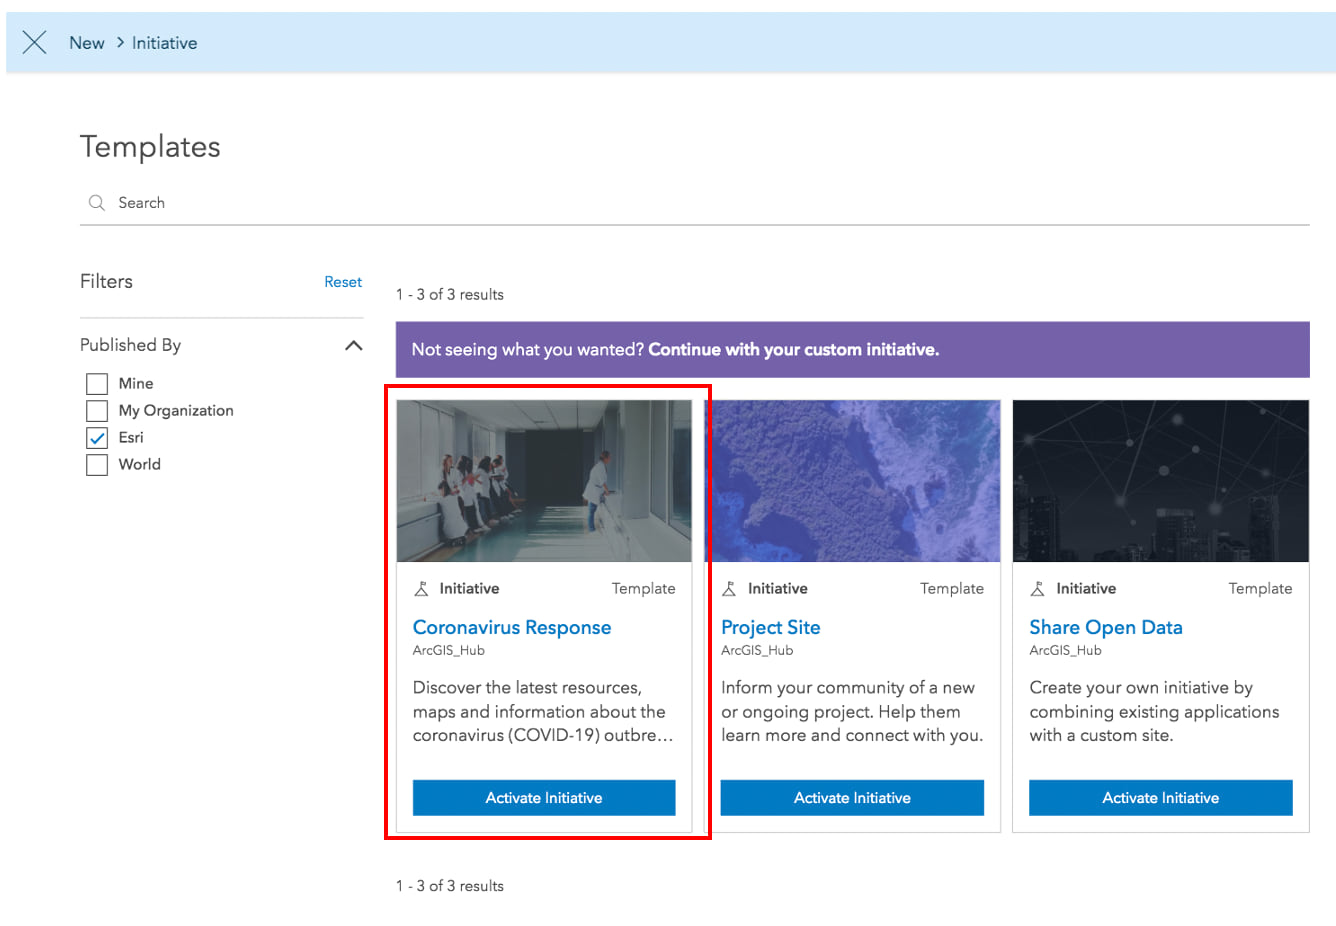Activate the Coronavirus Response initiative
Viewport: 1336px width, 926px height.
[x=544, y=798]
